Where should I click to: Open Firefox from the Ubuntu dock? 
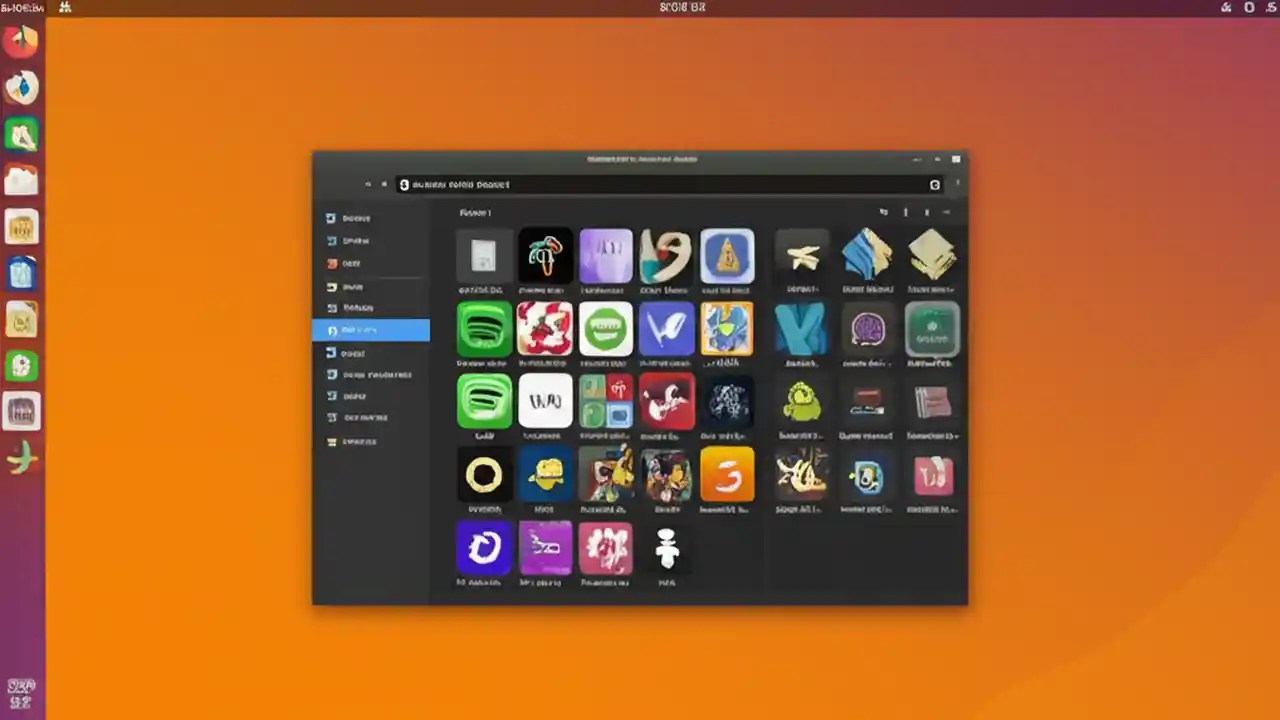pyautogui.click(x=22, y=40)
